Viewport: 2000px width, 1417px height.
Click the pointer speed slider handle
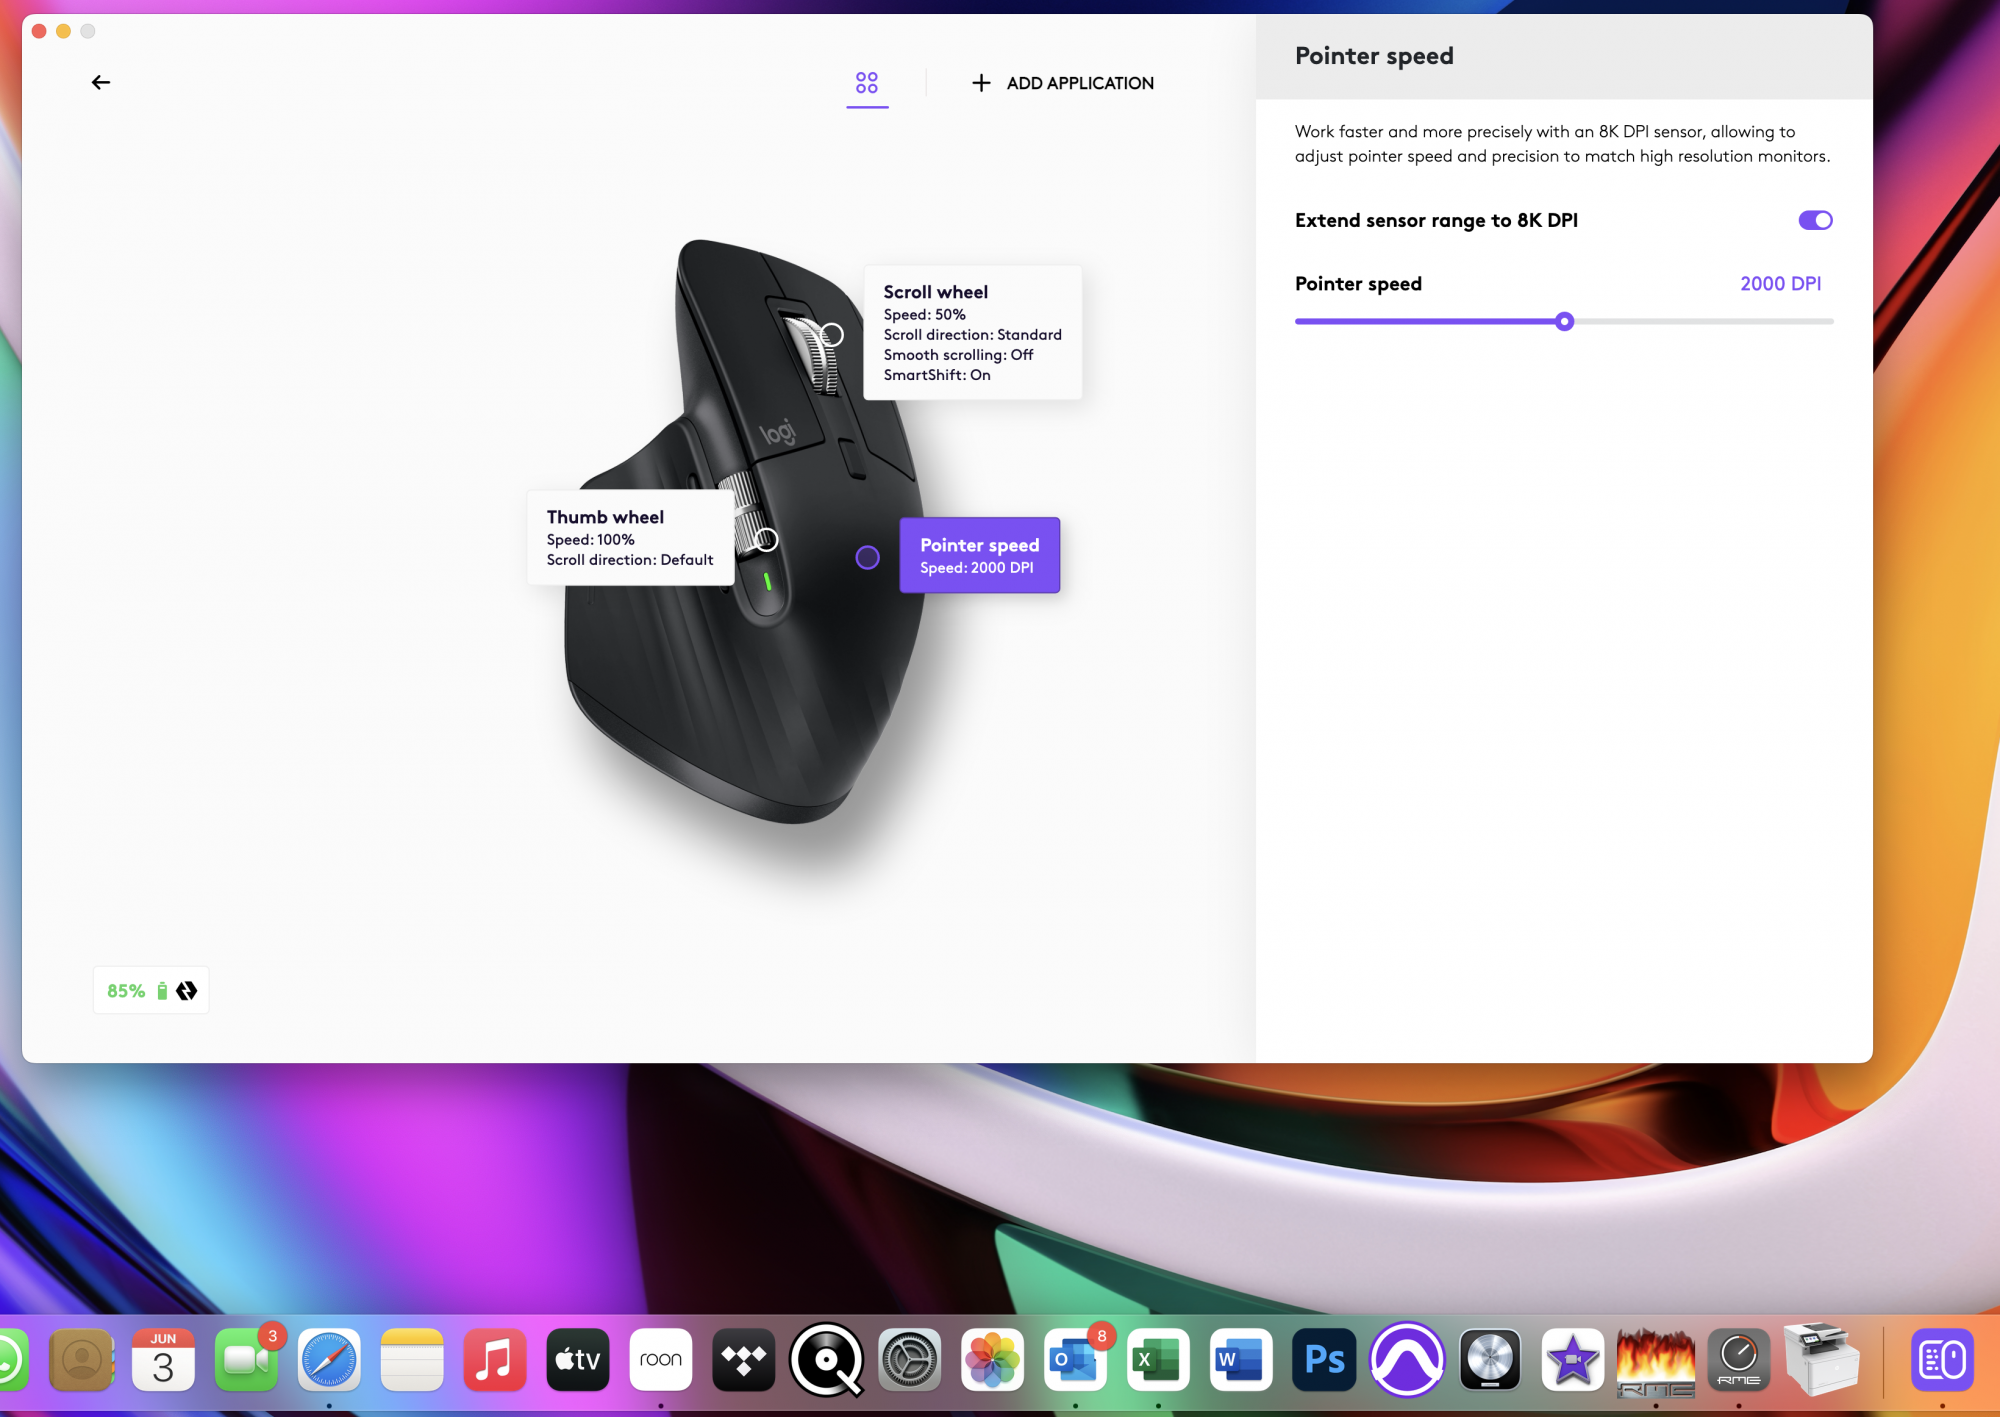coord(1565,321)
